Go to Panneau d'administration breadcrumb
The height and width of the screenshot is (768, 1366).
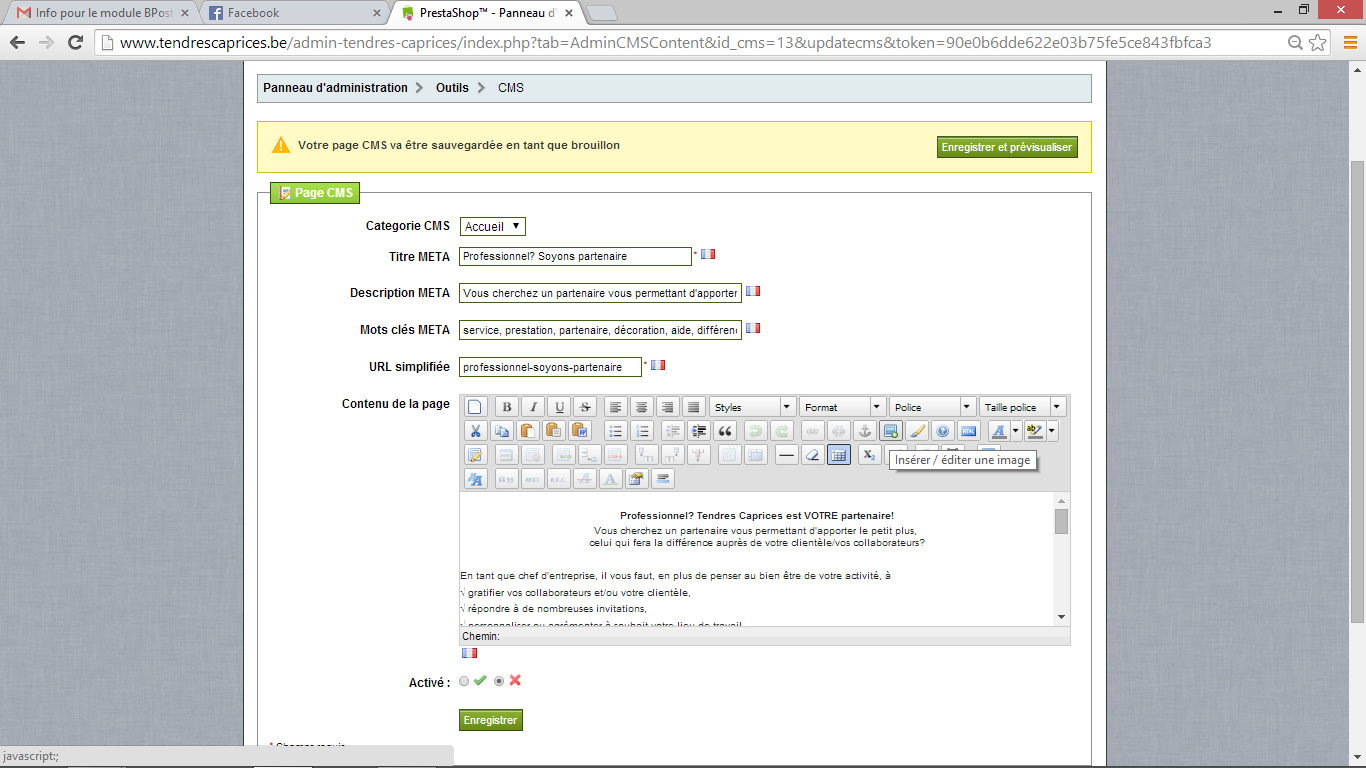point(336,88)
